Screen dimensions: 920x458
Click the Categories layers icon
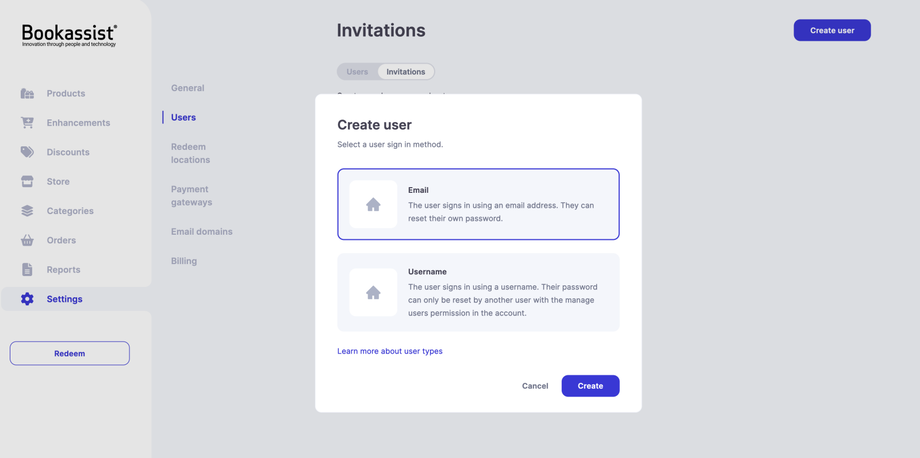click(27, 211)
